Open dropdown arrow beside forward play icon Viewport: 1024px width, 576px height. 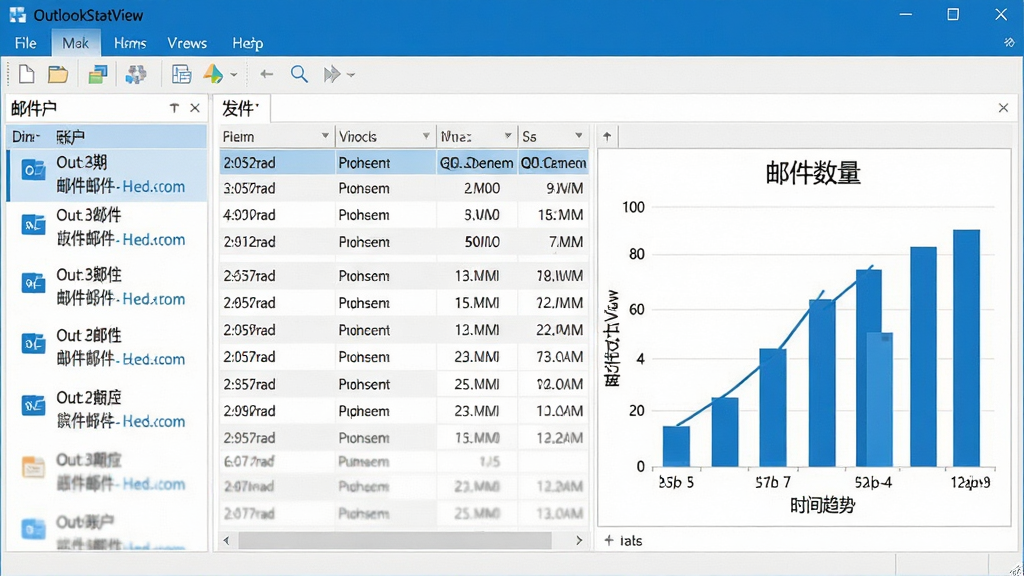351,75
